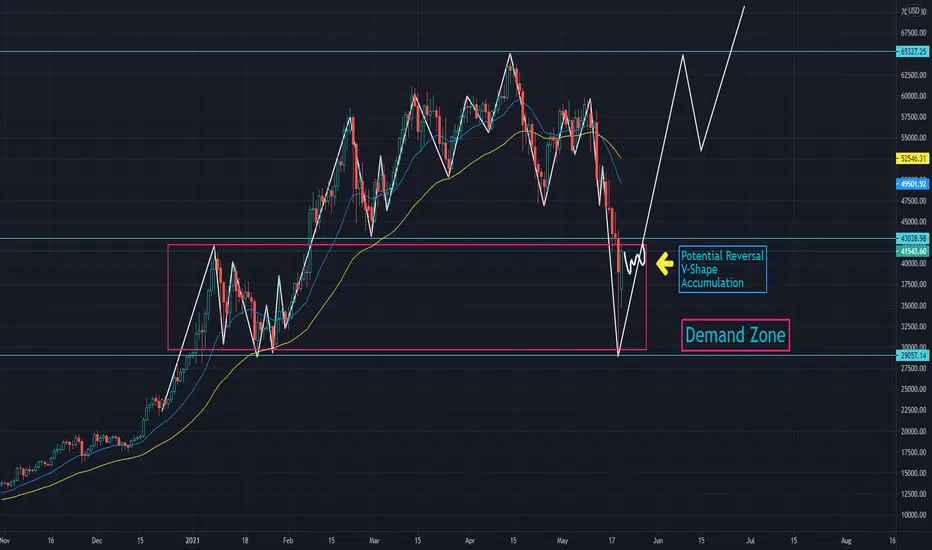
Task: Click the 15000.00 price axis value
Action: [913, 473]
